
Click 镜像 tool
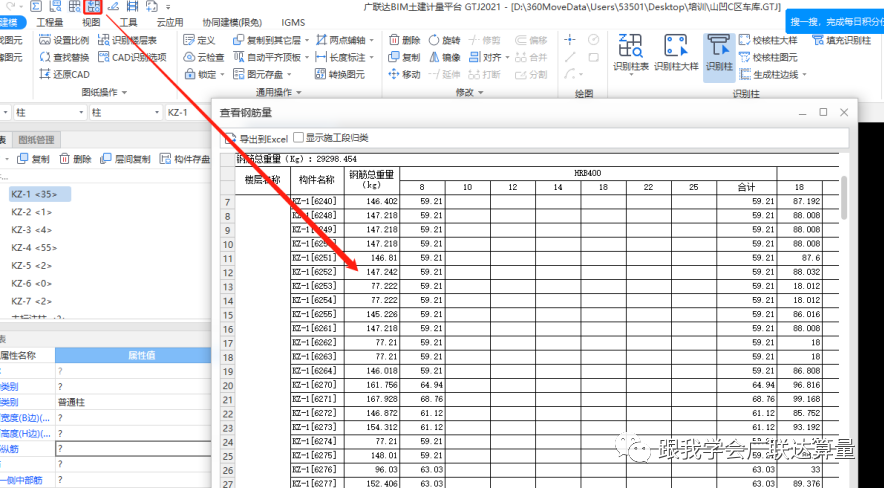coord(444,58)
